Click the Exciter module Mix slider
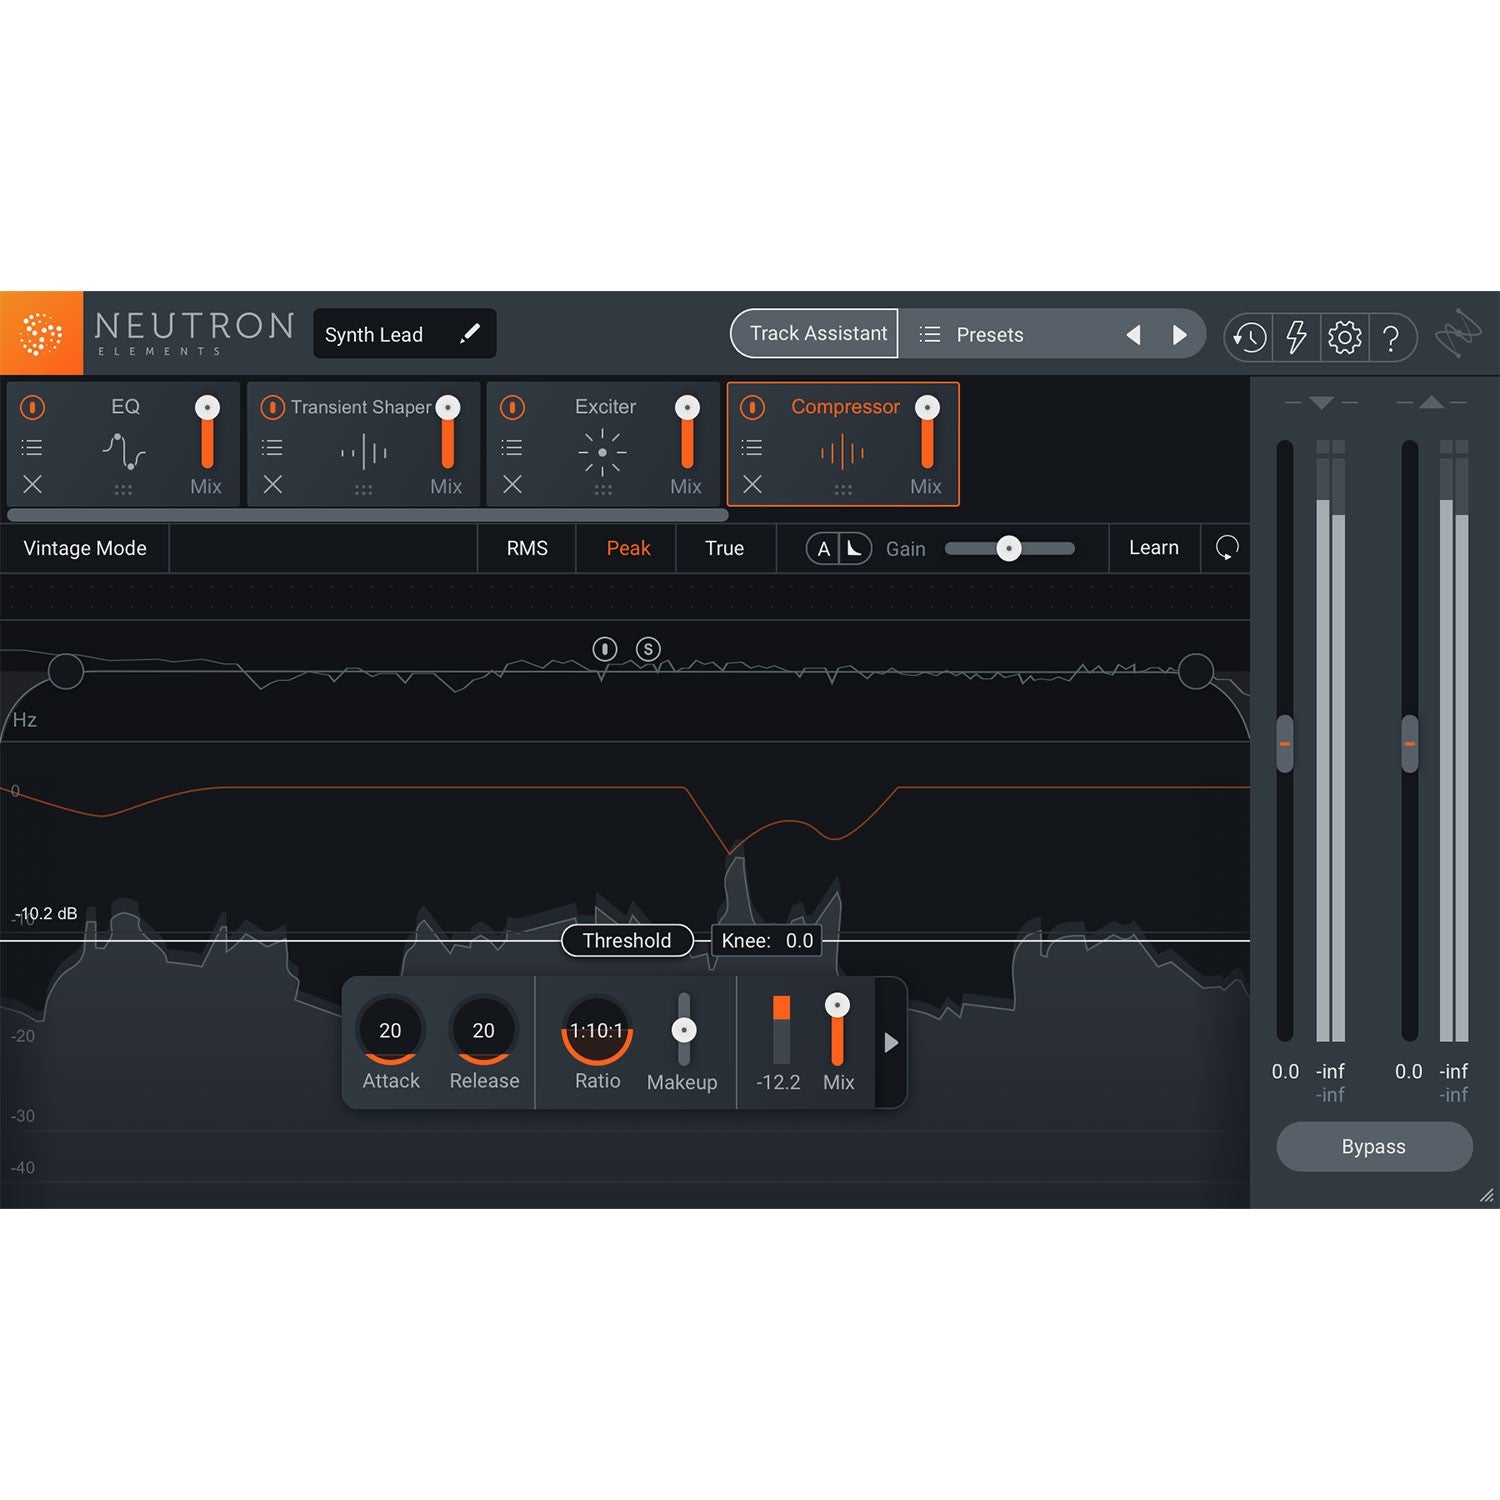 (x=687, y=432)
